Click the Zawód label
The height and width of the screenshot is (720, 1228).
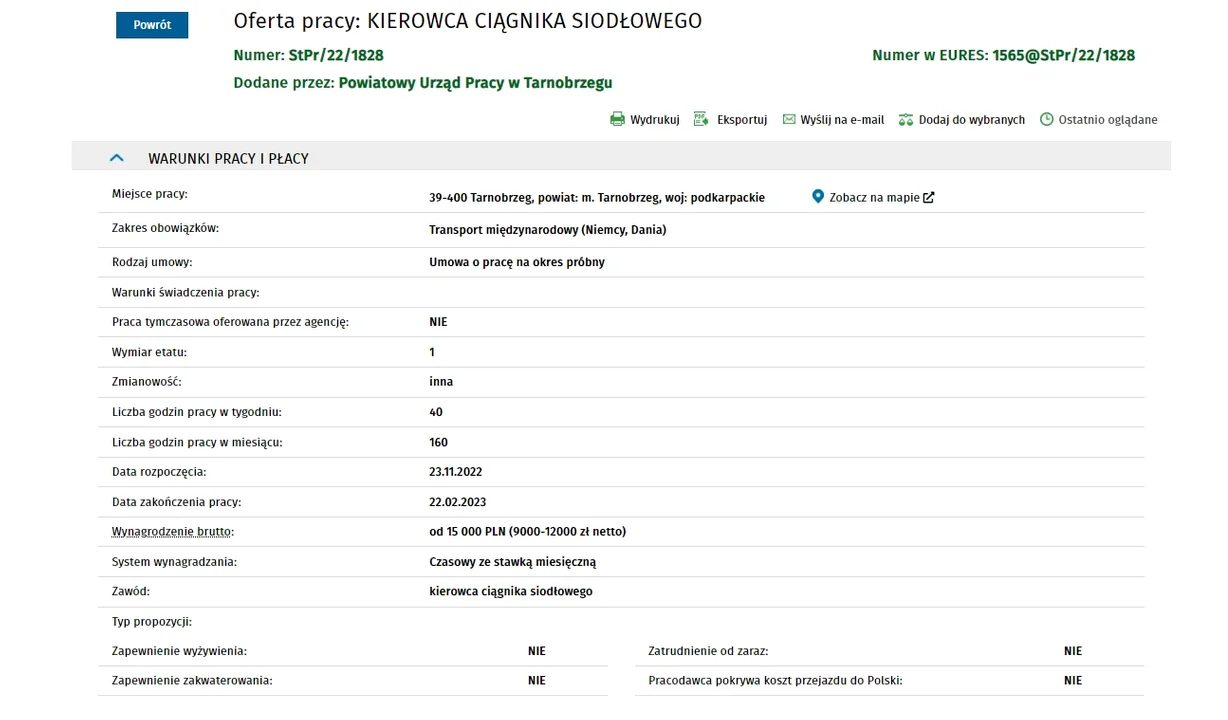coord(131,592)
